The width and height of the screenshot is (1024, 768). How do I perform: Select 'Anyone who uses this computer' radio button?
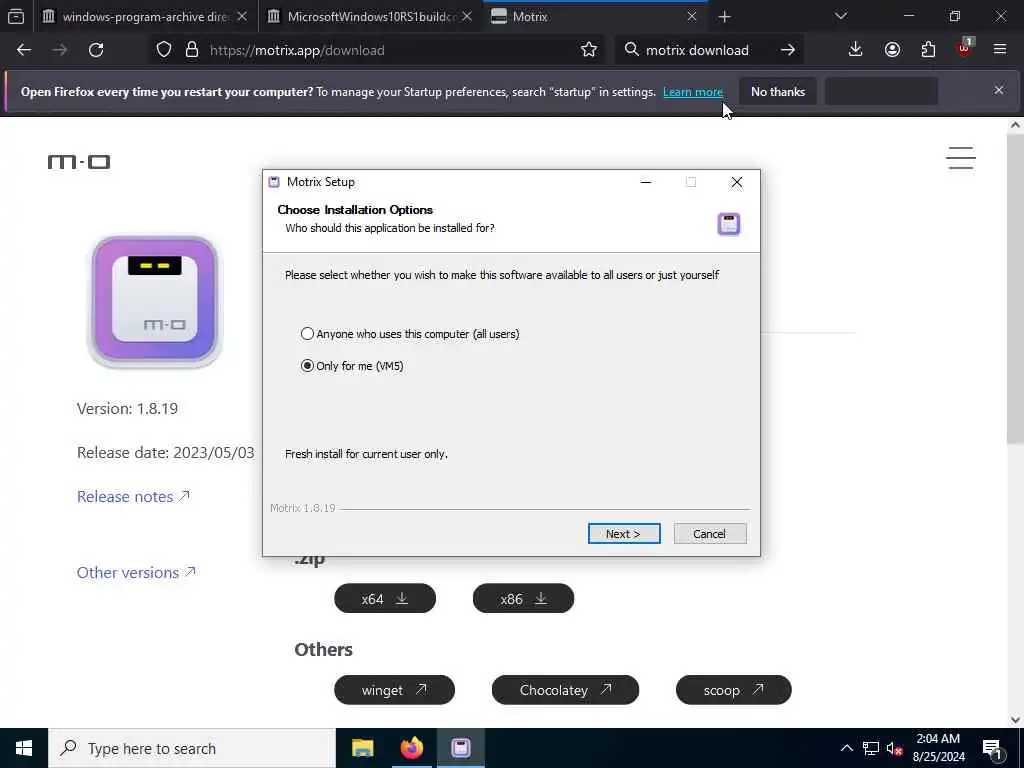(307, 334)
